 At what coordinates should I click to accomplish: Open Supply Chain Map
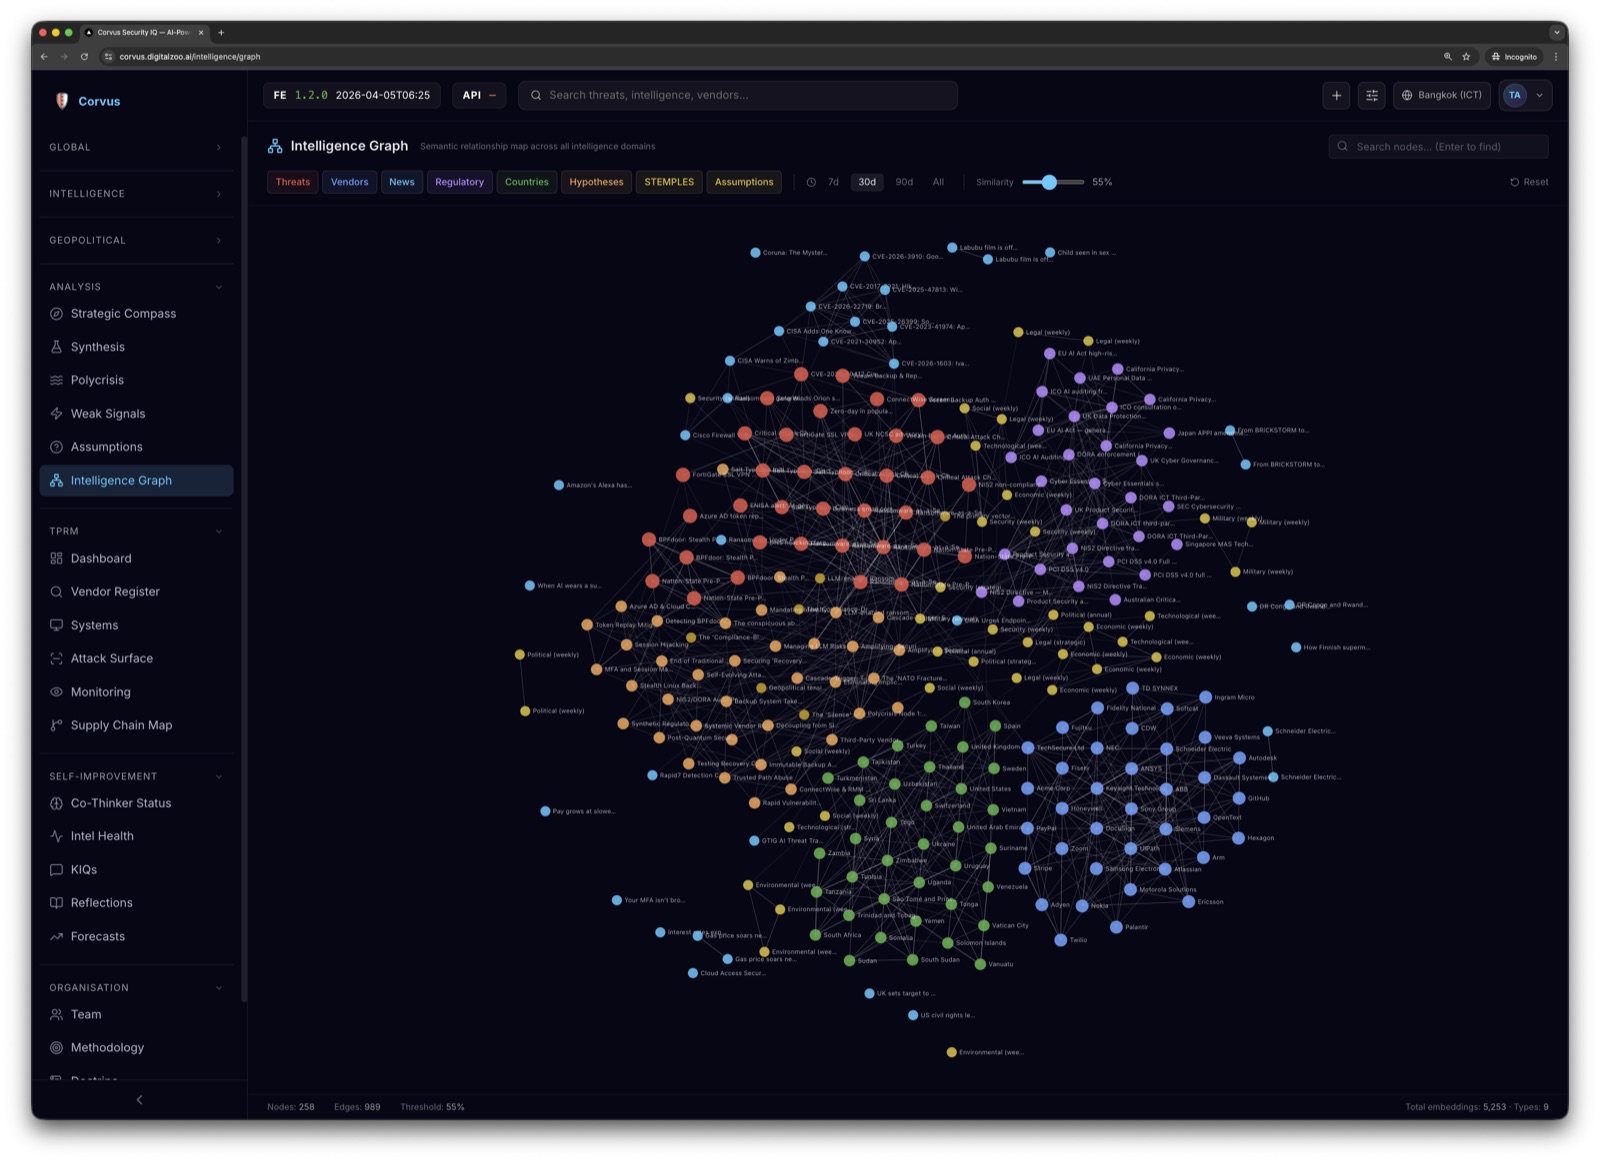point(136,726)
